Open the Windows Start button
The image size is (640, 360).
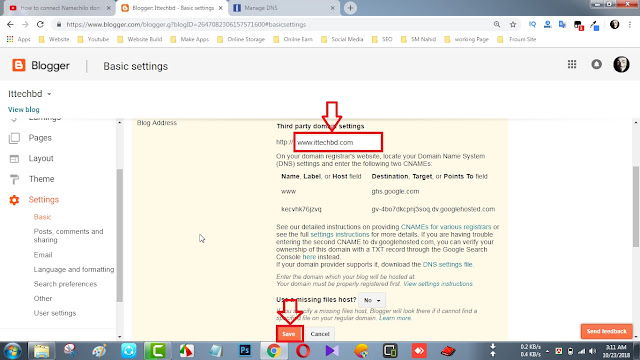[12, 351]
